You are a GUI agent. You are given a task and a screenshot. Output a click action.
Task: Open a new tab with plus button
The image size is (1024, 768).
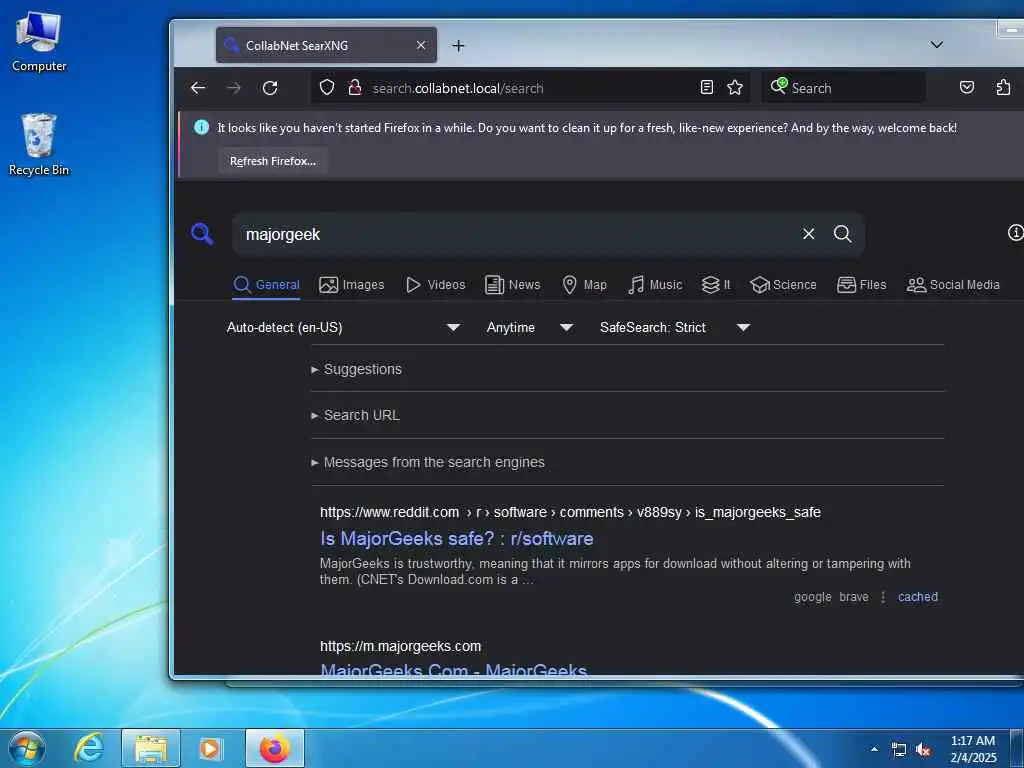tap(458, 45)
